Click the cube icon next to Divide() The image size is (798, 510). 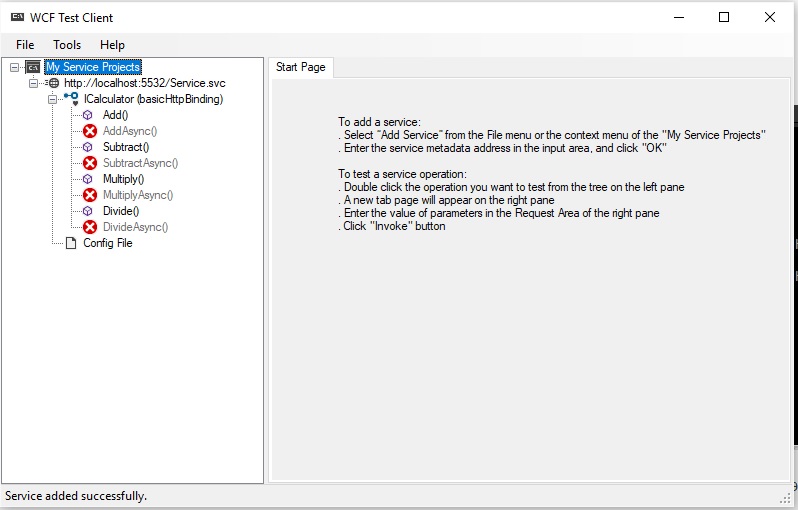(x=88, y=211)
